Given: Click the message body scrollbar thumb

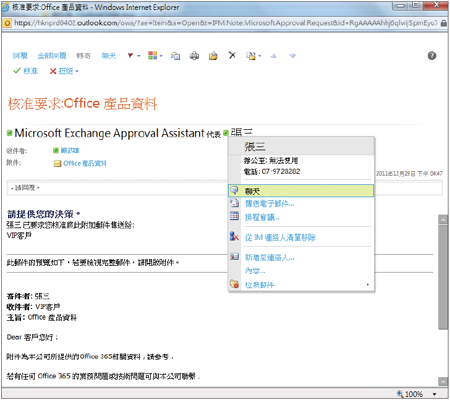Looking at the screenshot, I should (x=443, y=277).
